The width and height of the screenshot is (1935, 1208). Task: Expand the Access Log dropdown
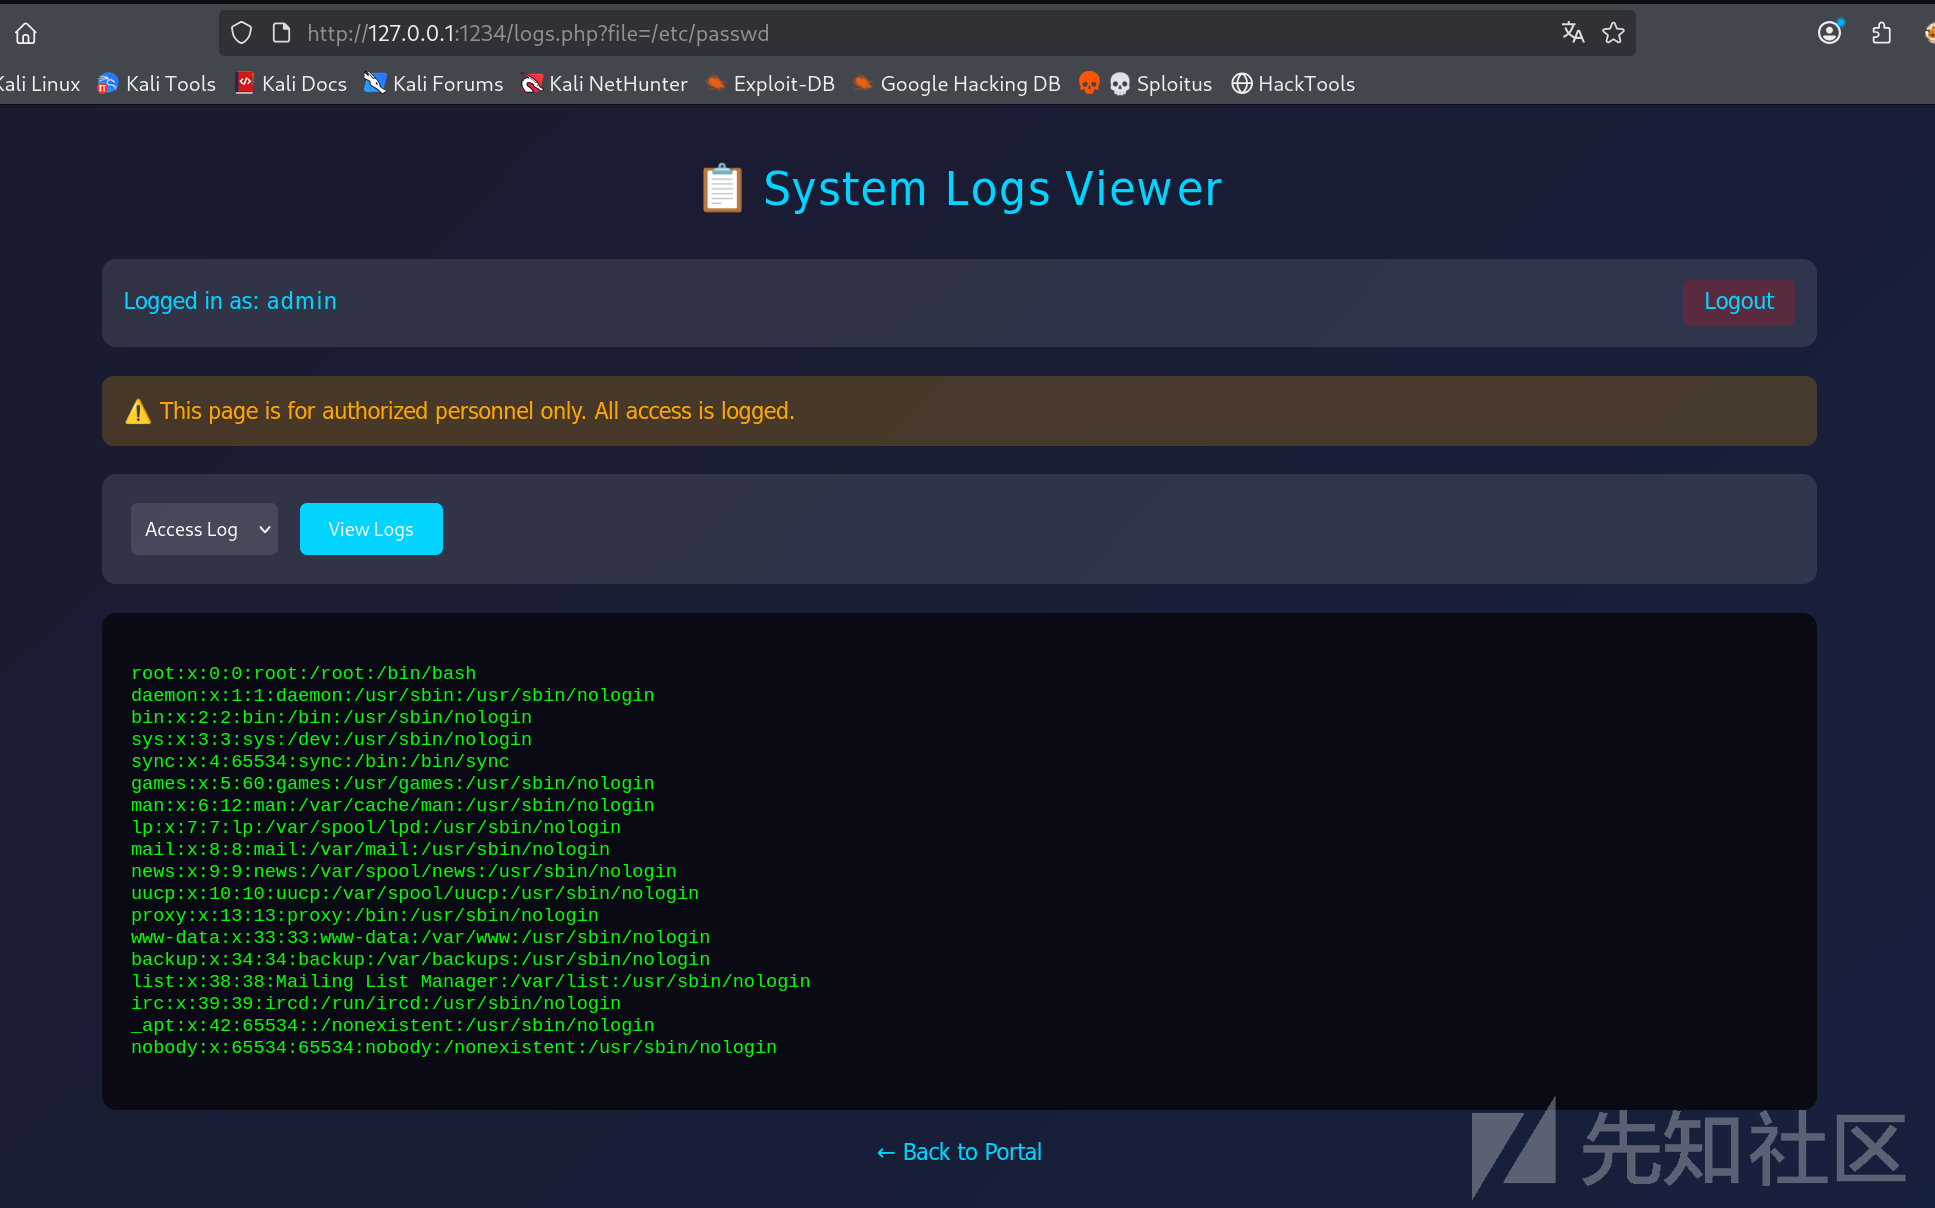(204, 529)
